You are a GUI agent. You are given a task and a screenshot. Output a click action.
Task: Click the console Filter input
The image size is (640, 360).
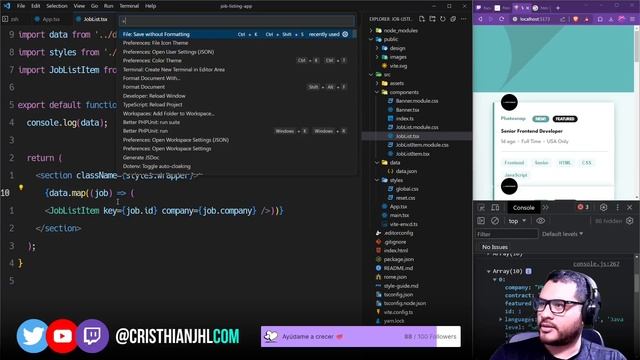507,234
